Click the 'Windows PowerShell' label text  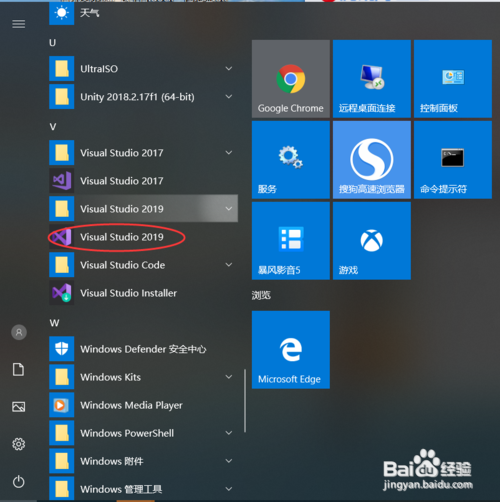click(x=127, y=433)
